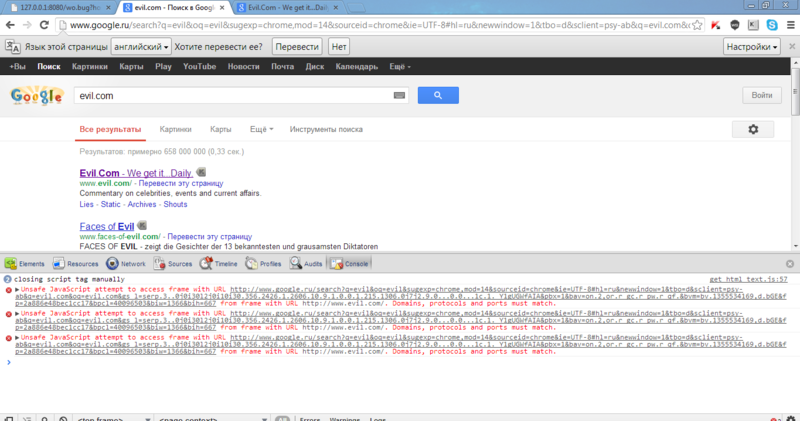The height and width of the screenshot is (421, 800).
Task: Click the Войти sign-in button
Action: (x=762, y=95)
